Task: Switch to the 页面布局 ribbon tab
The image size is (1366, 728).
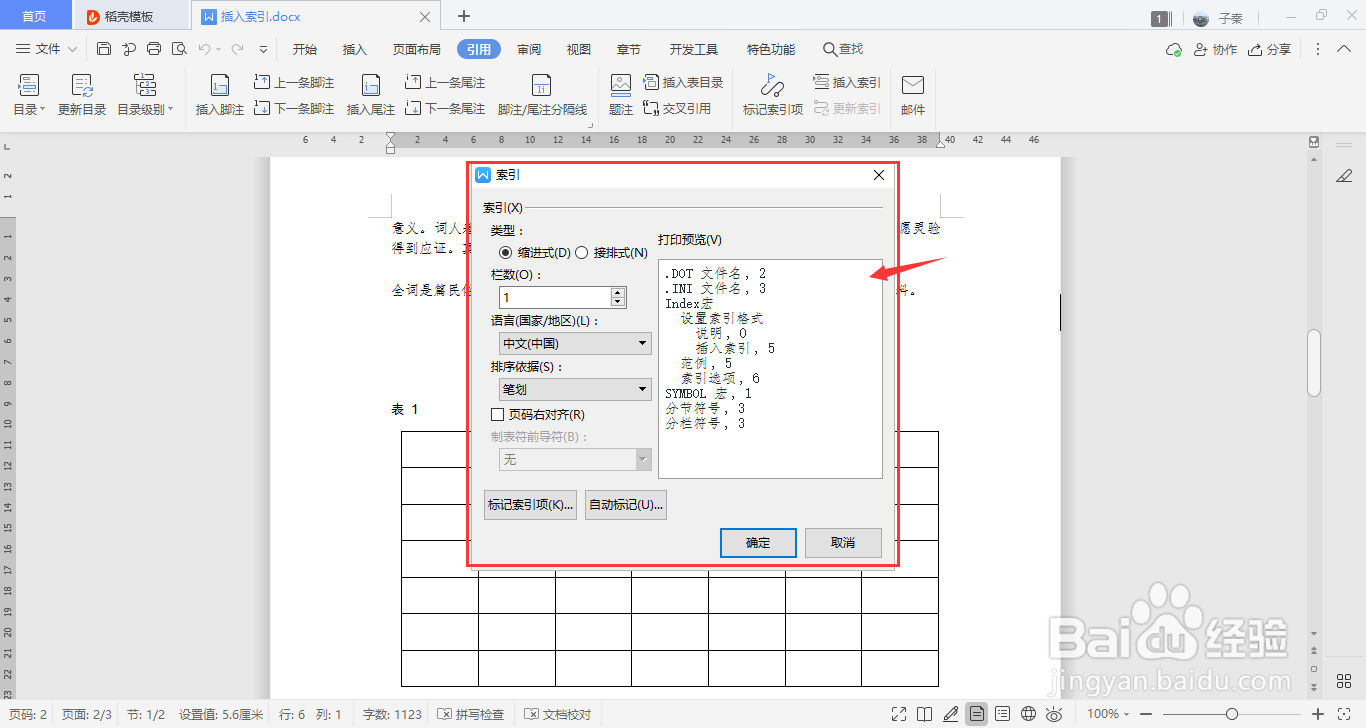Action: click(419, 48)
